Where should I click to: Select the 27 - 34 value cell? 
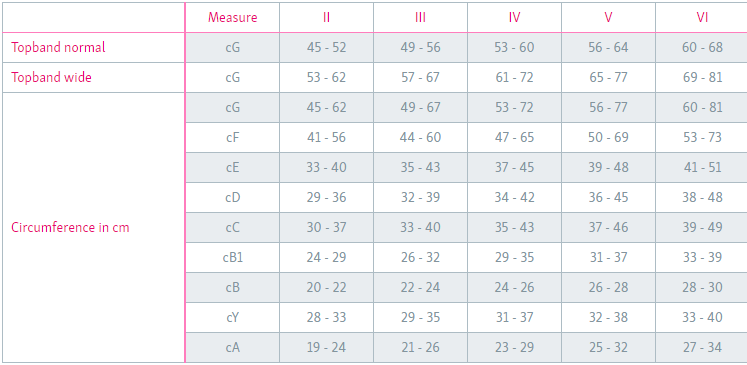pyautogui.click(x=702, y=347)
